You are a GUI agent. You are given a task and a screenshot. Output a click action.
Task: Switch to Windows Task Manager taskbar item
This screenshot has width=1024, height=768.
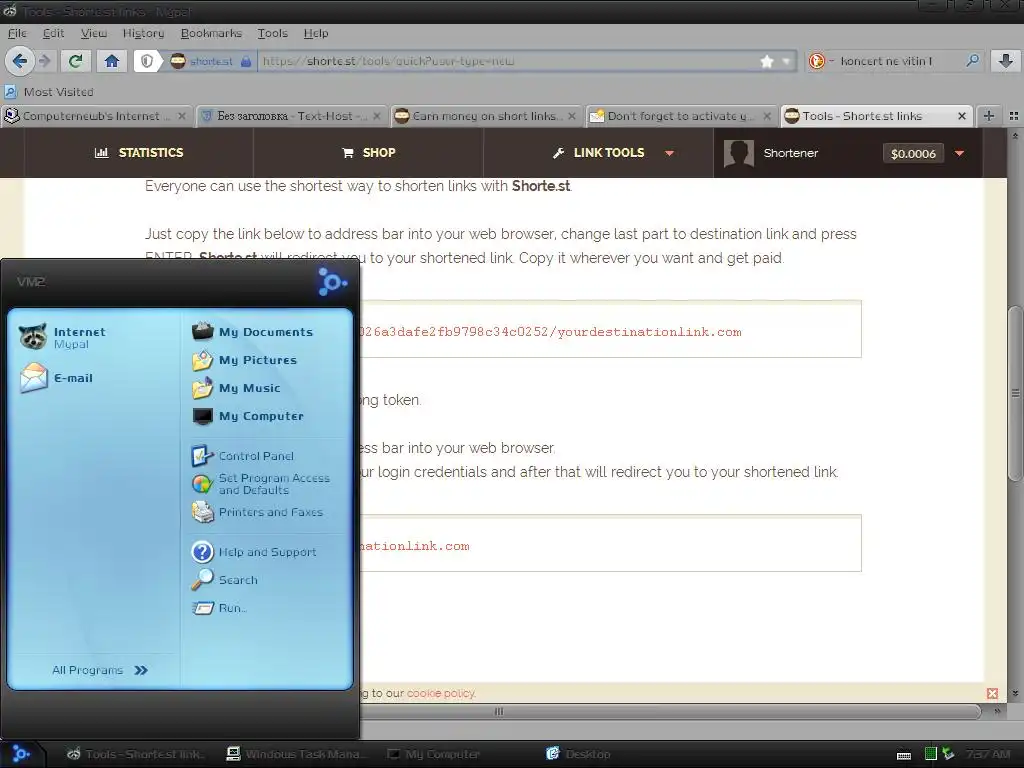[x=297, y=754]
